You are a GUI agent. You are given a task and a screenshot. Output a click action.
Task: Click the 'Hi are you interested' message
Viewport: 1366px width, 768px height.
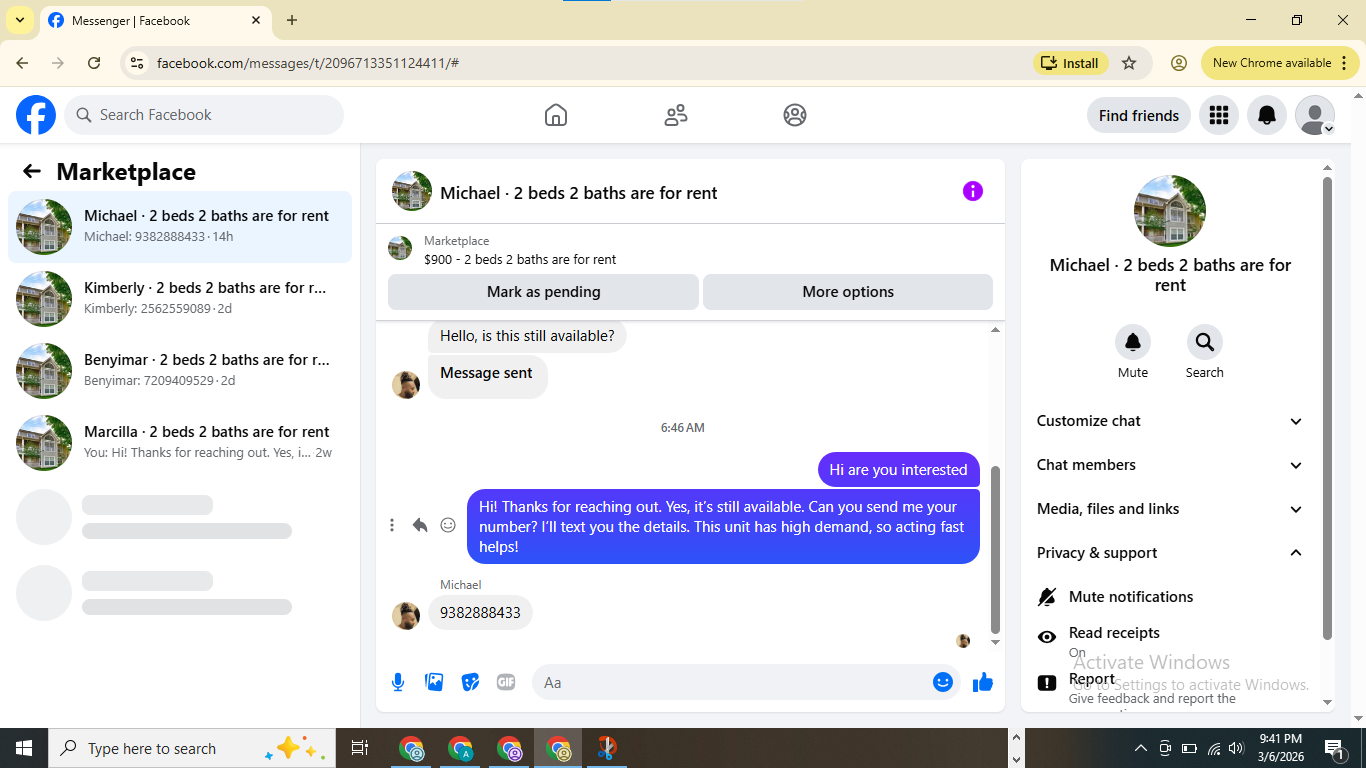point(898,470)
